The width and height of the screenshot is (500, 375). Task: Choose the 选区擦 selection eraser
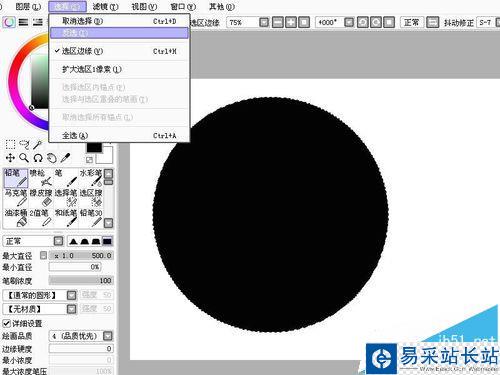[x=91, y=198]
